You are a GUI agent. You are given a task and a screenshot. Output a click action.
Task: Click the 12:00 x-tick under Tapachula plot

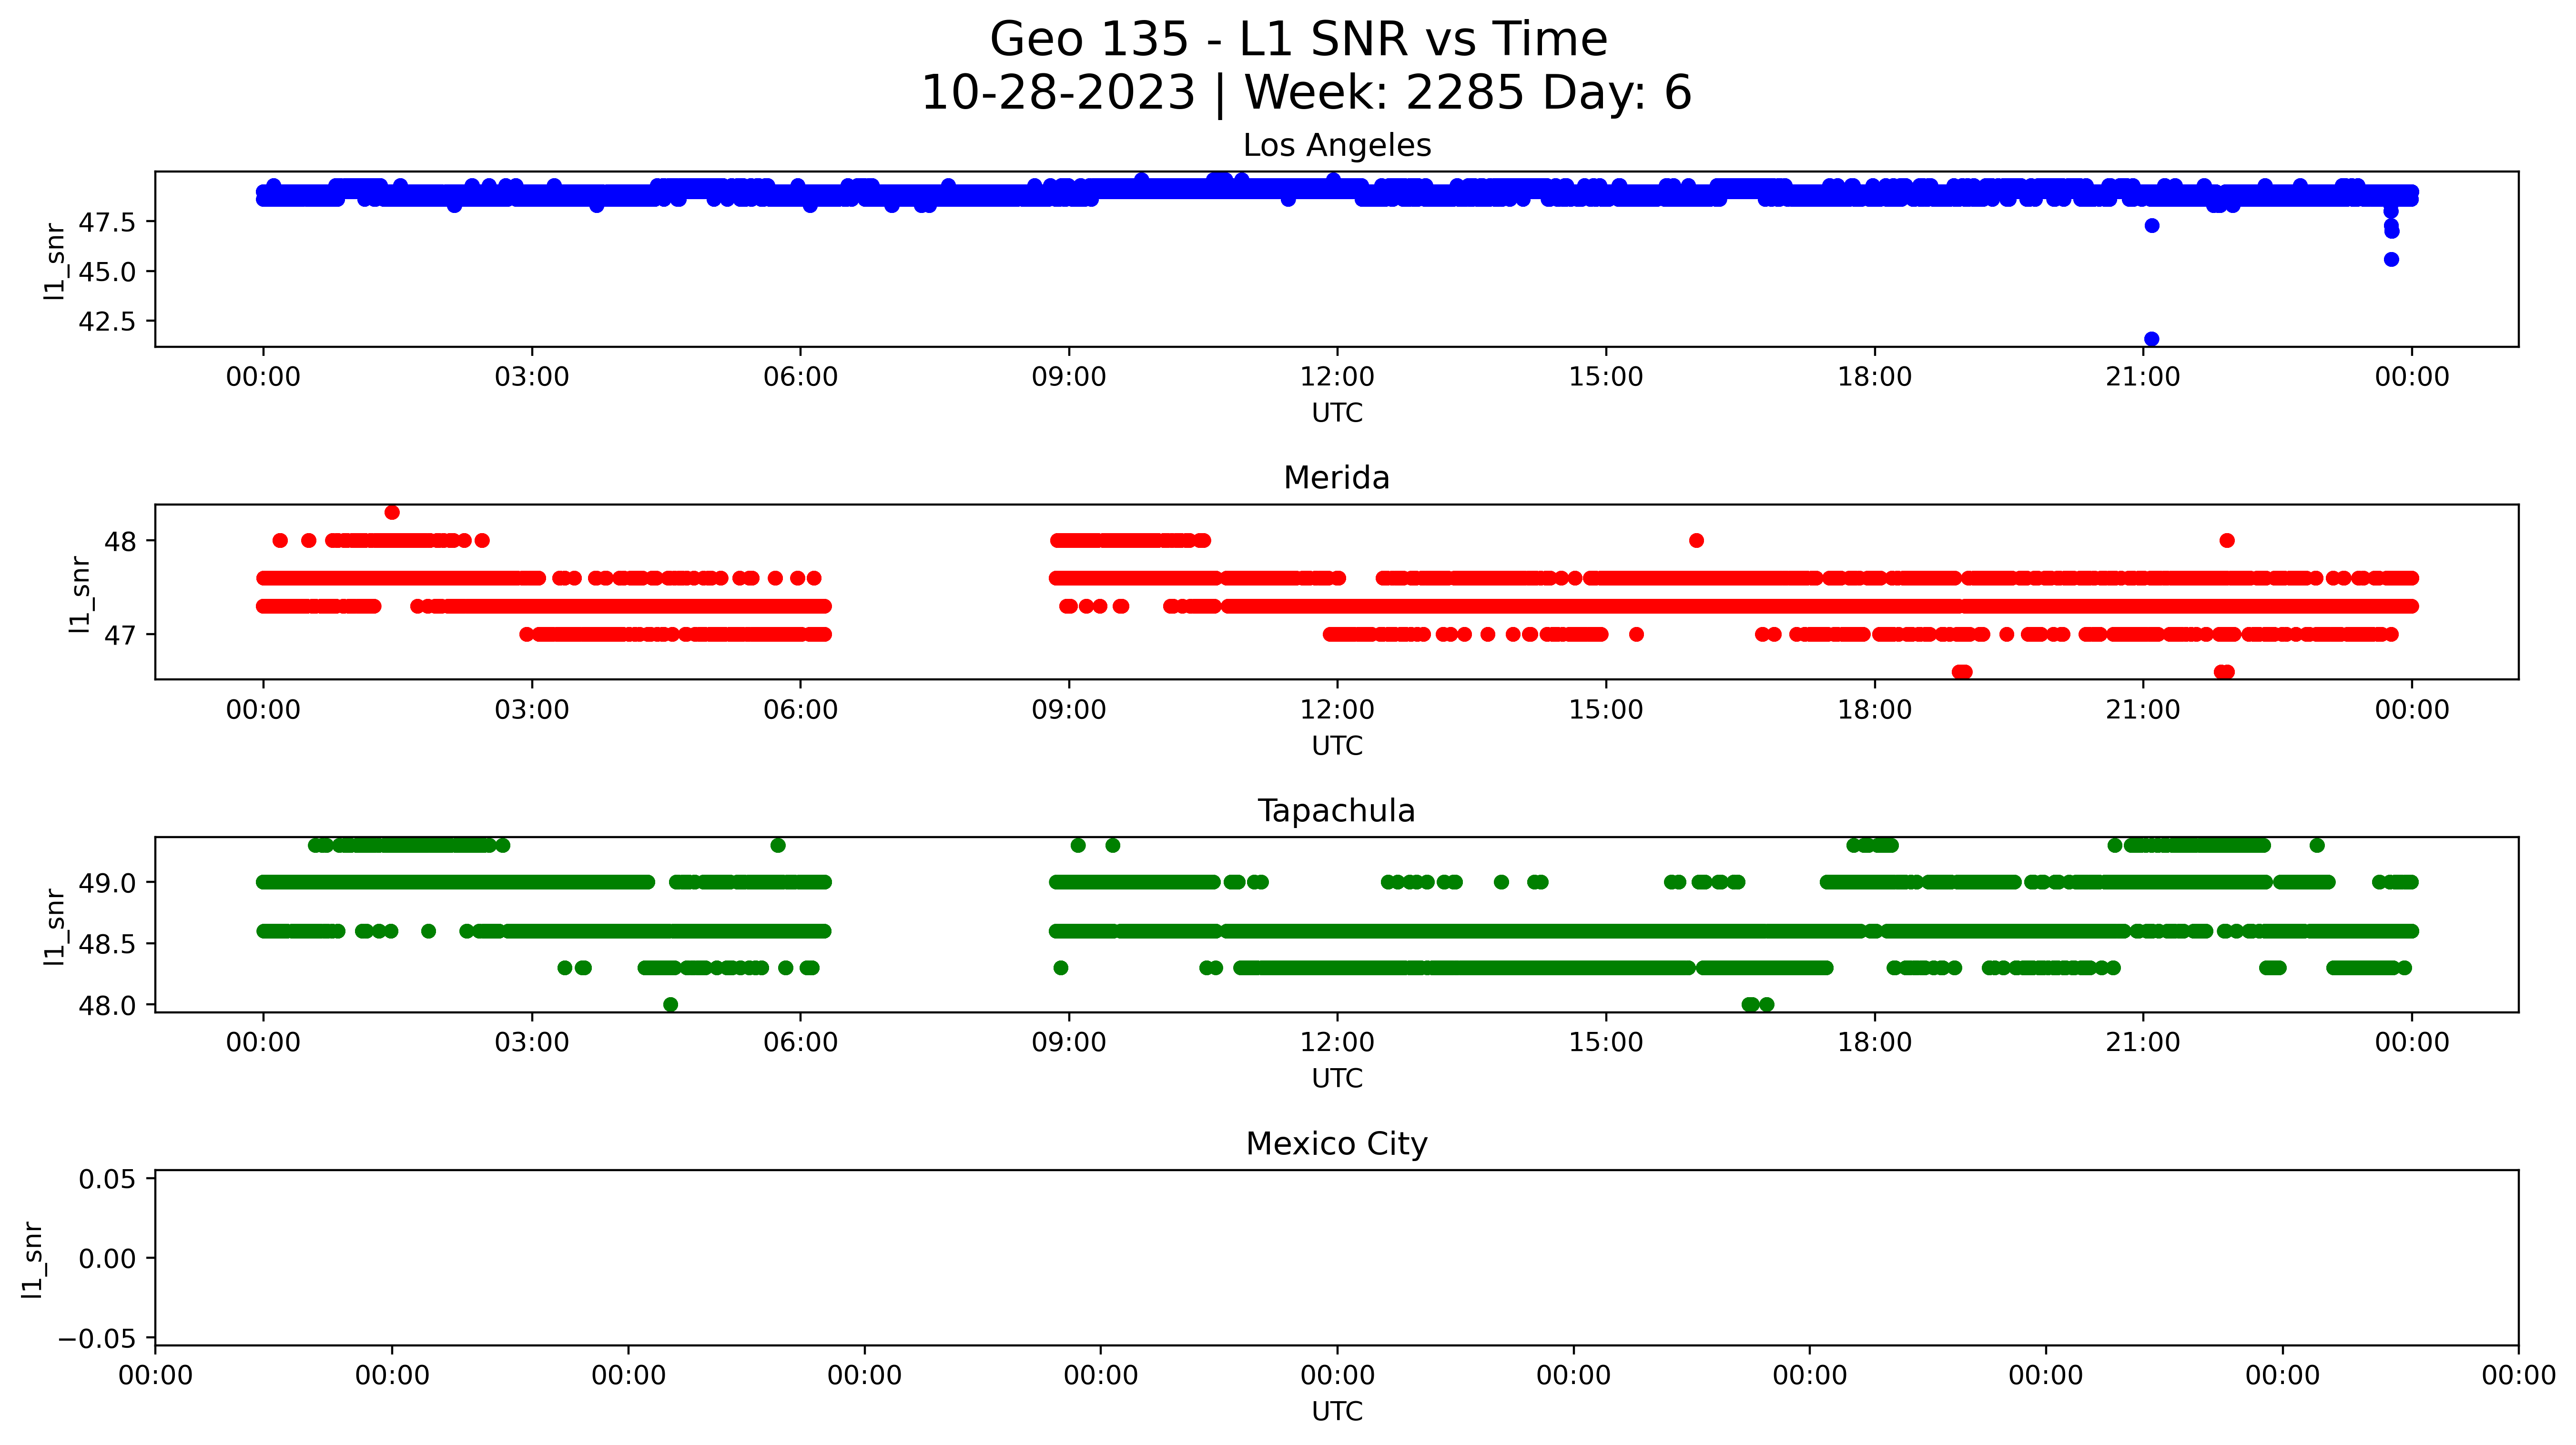pyautogui.click(x=1337, y=1043)
